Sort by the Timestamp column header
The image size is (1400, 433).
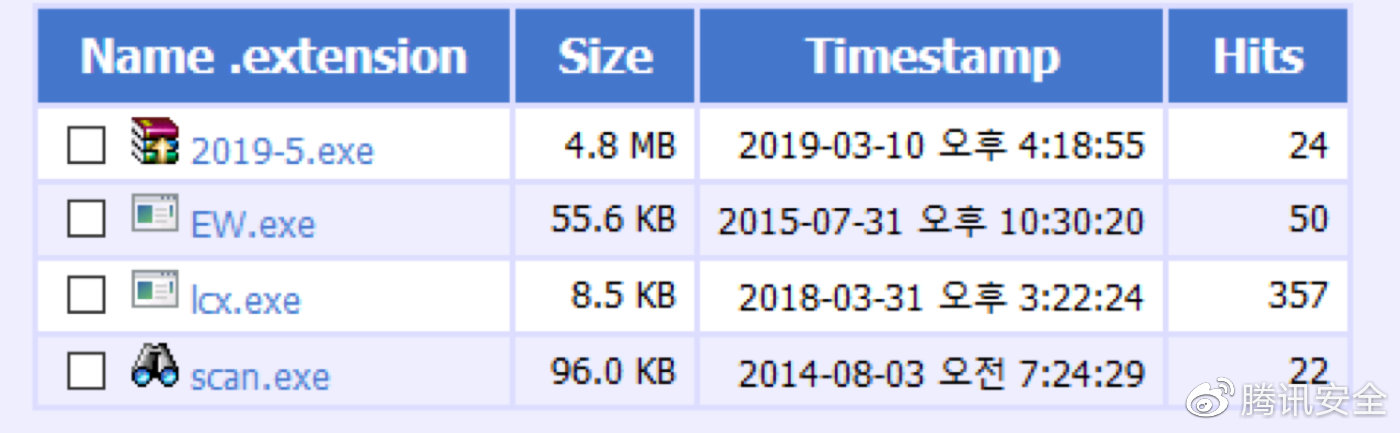(931, 56)
